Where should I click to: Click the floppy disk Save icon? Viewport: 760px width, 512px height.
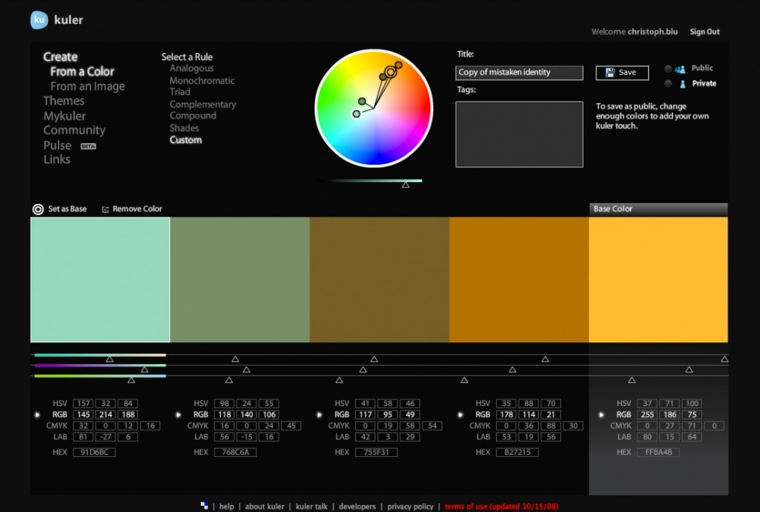tap(610, 73)
